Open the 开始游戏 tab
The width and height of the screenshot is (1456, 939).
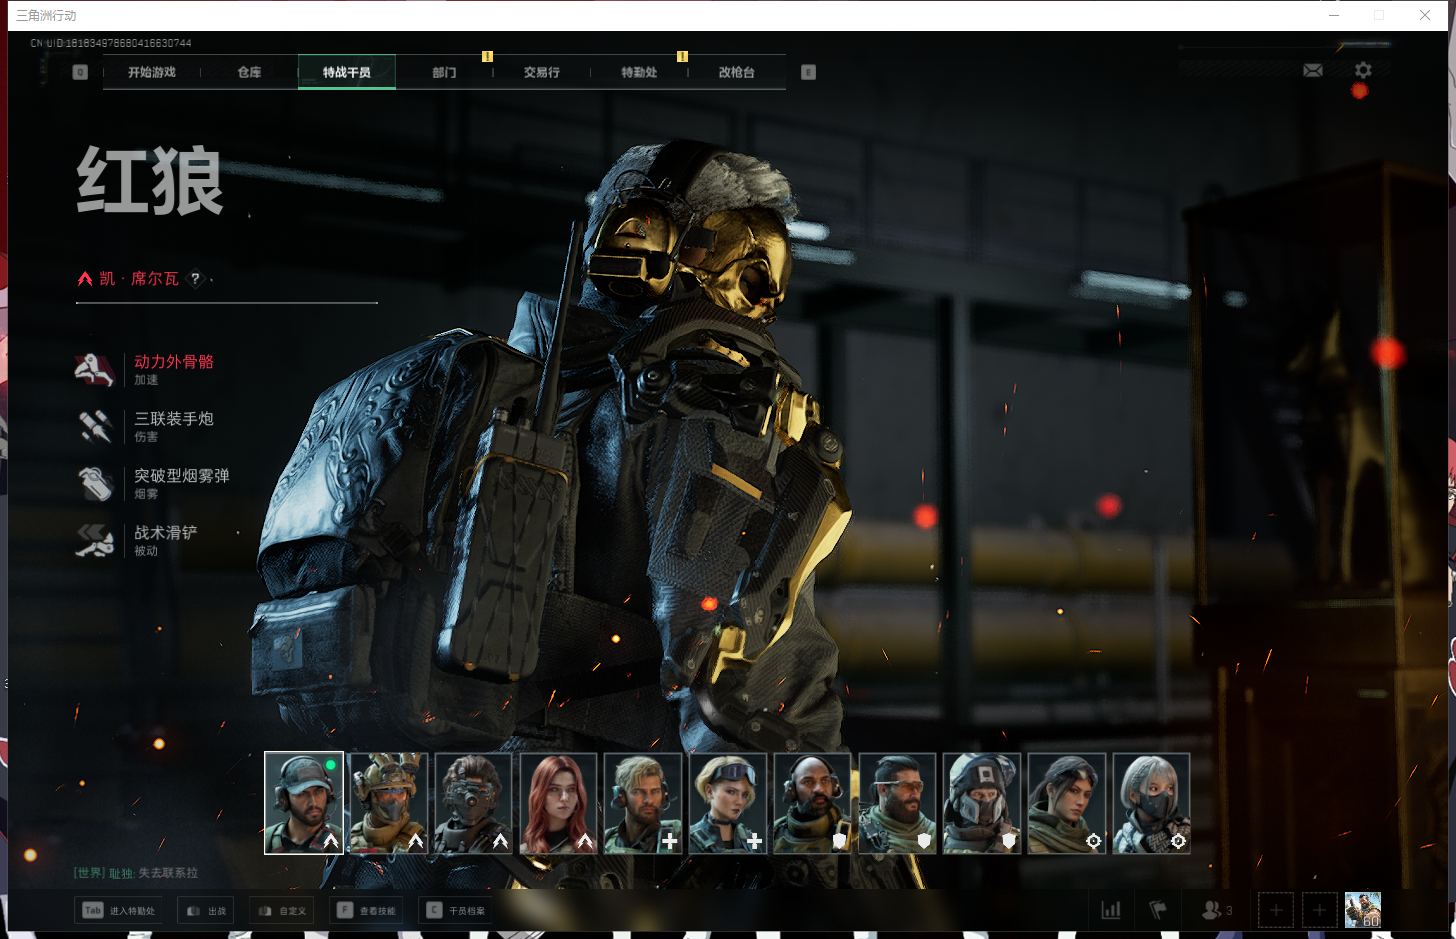tap(152, 72)
